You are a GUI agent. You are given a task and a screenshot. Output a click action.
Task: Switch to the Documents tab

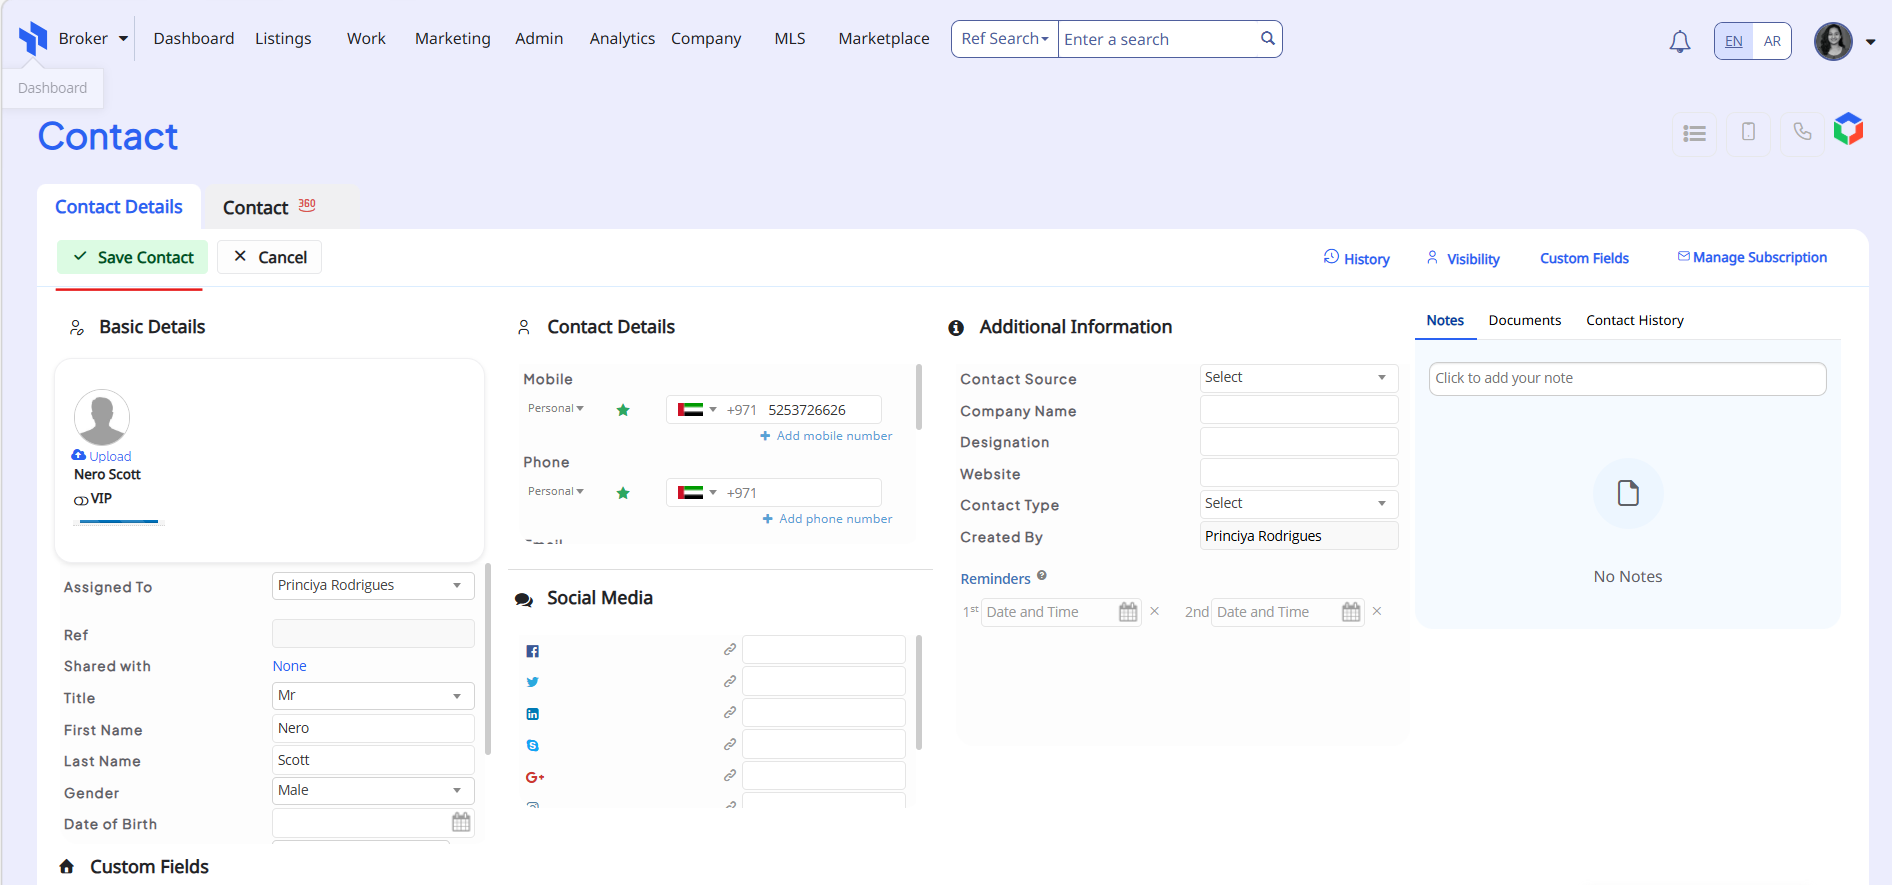tap(1524, 320)
